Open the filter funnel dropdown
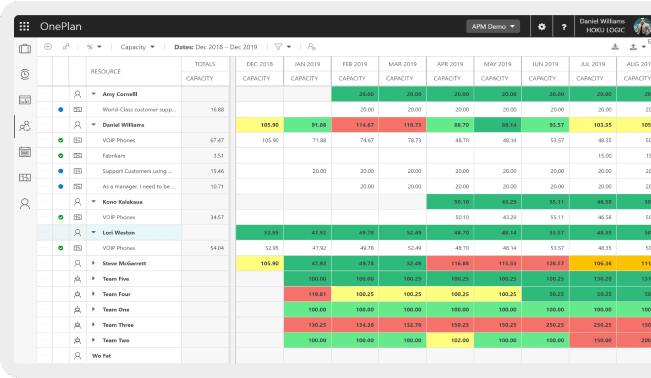 pyautogui.click(x=282, y=47)
